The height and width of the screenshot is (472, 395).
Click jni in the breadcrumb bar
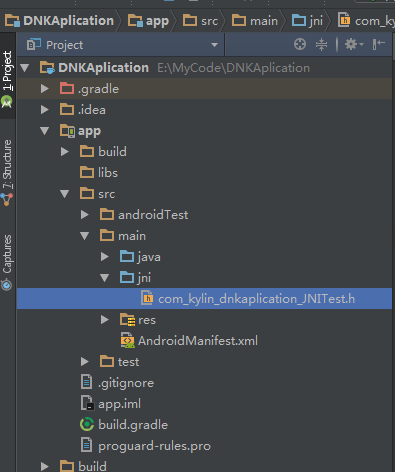click(307, 21)
